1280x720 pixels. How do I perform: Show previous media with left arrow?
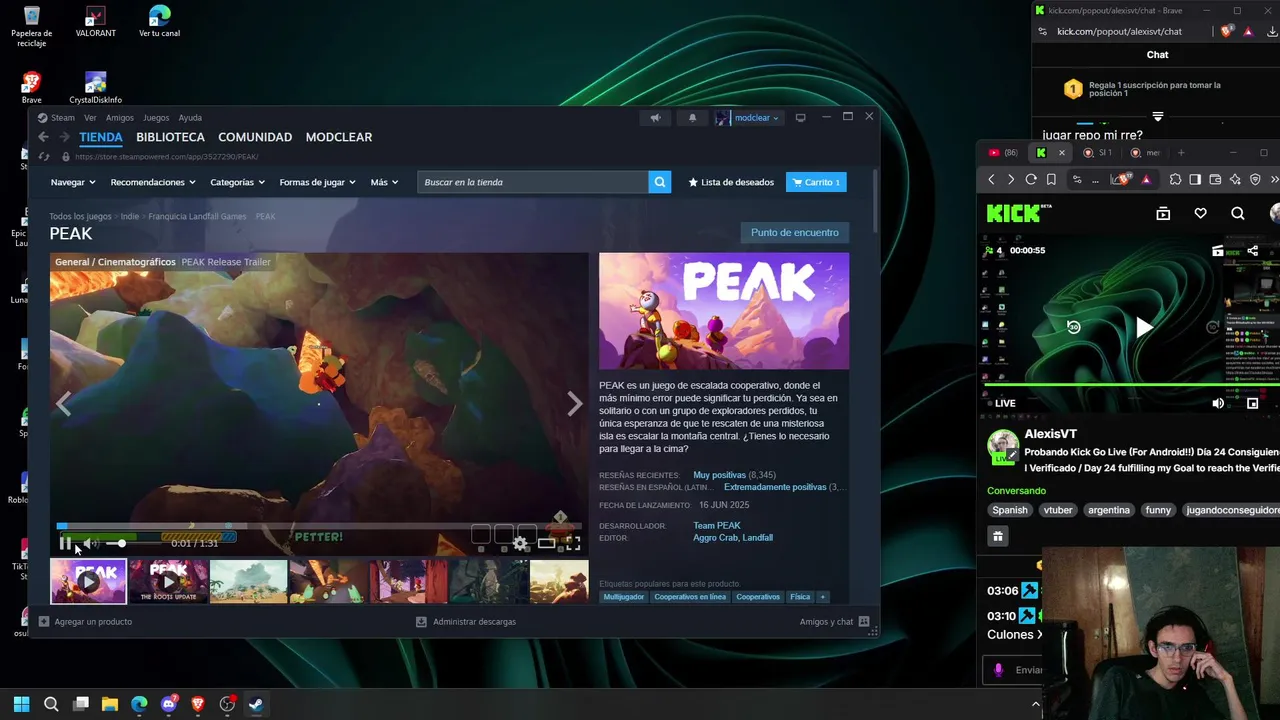64,404
